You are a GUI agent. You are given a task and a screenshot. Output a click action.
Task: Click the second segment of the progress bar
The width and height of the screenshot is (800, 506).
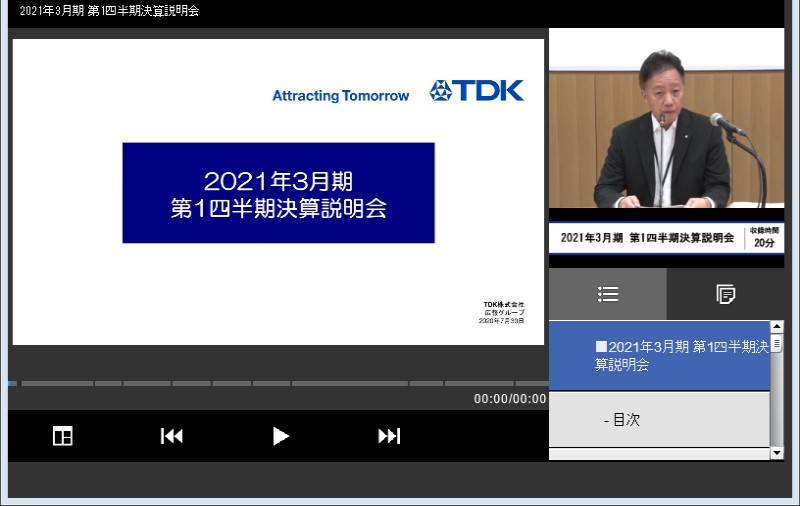pos(57,384)
